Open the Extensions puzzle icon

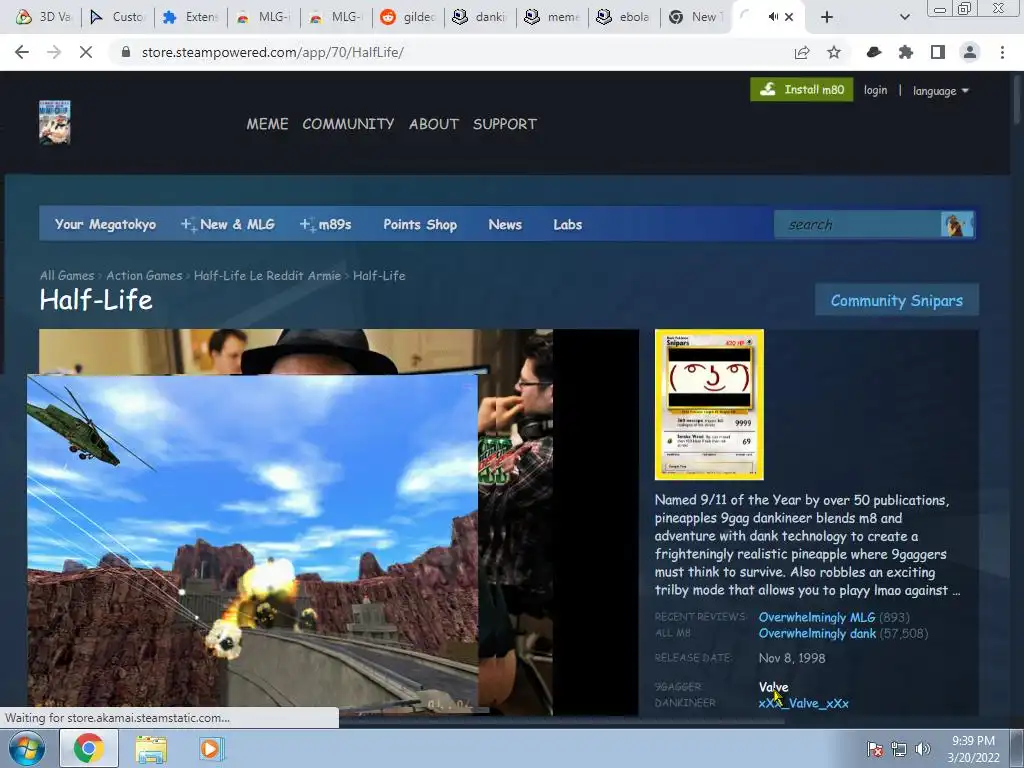[906, 52]
